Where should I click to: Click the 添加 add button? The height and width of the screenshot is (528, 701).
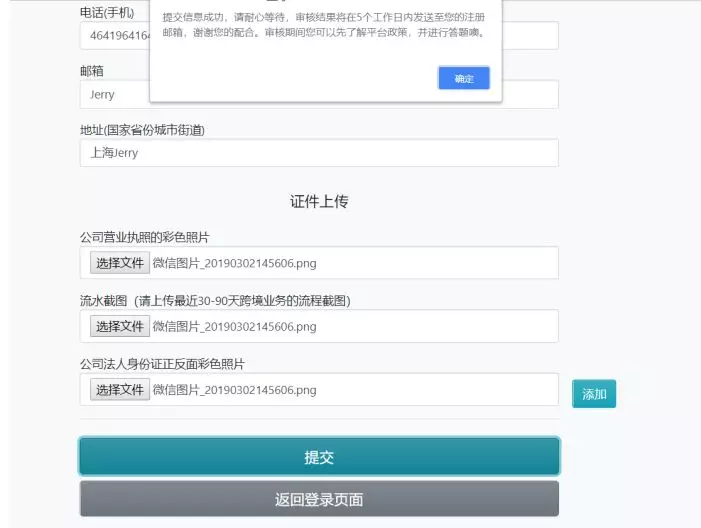pyautogui.click(x=594, y=394)
